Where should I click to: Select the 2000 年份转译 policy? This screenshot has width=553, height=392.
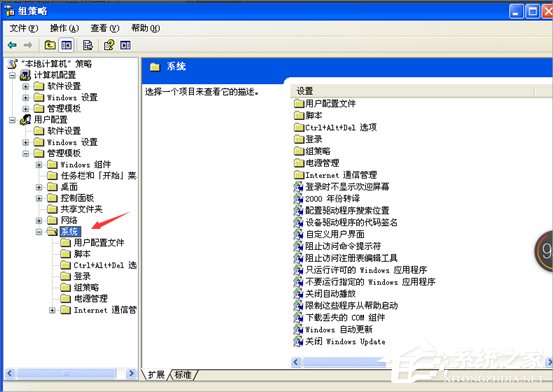tap(327, 199)
